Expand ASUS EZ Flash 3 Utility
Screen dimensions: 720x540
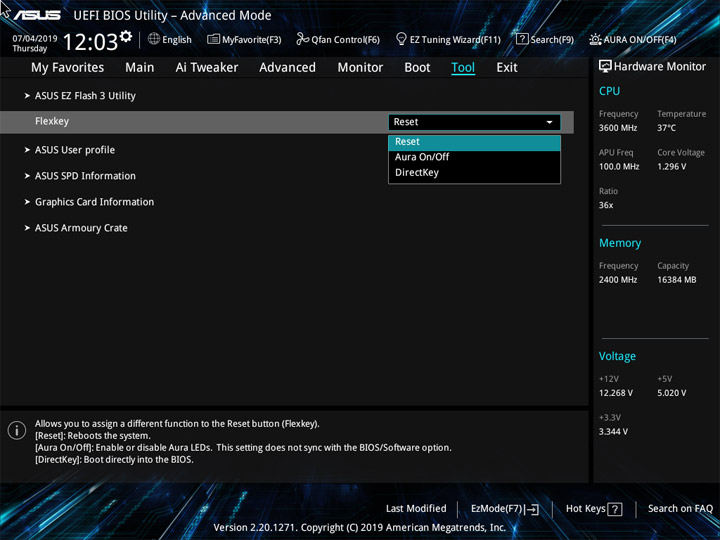pos(85,96)
